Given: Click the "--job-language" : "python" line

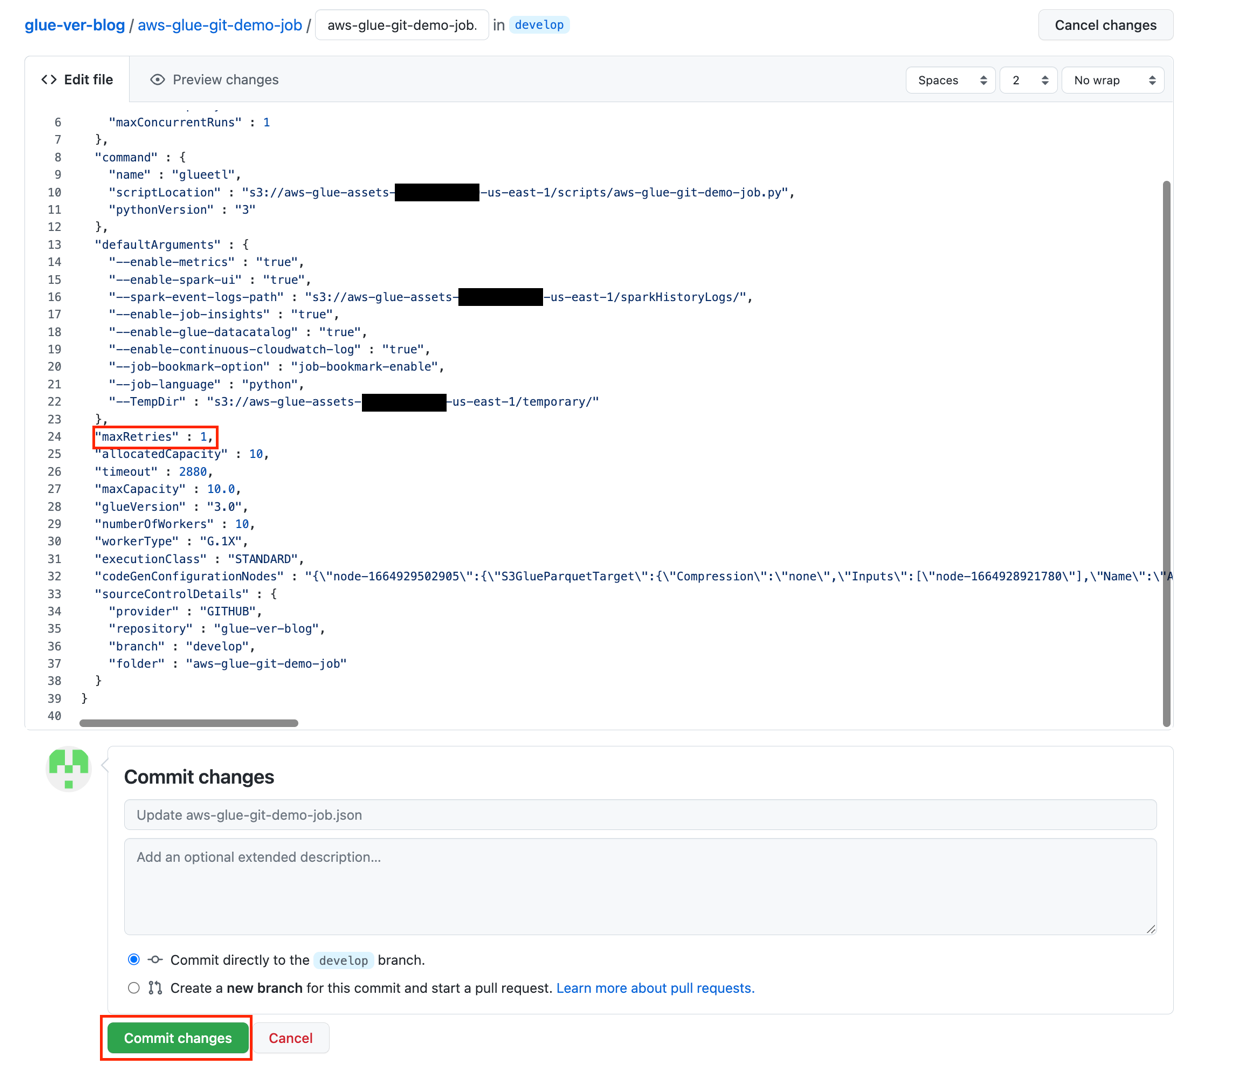Looking at the screenshot, I should [207, 384].
